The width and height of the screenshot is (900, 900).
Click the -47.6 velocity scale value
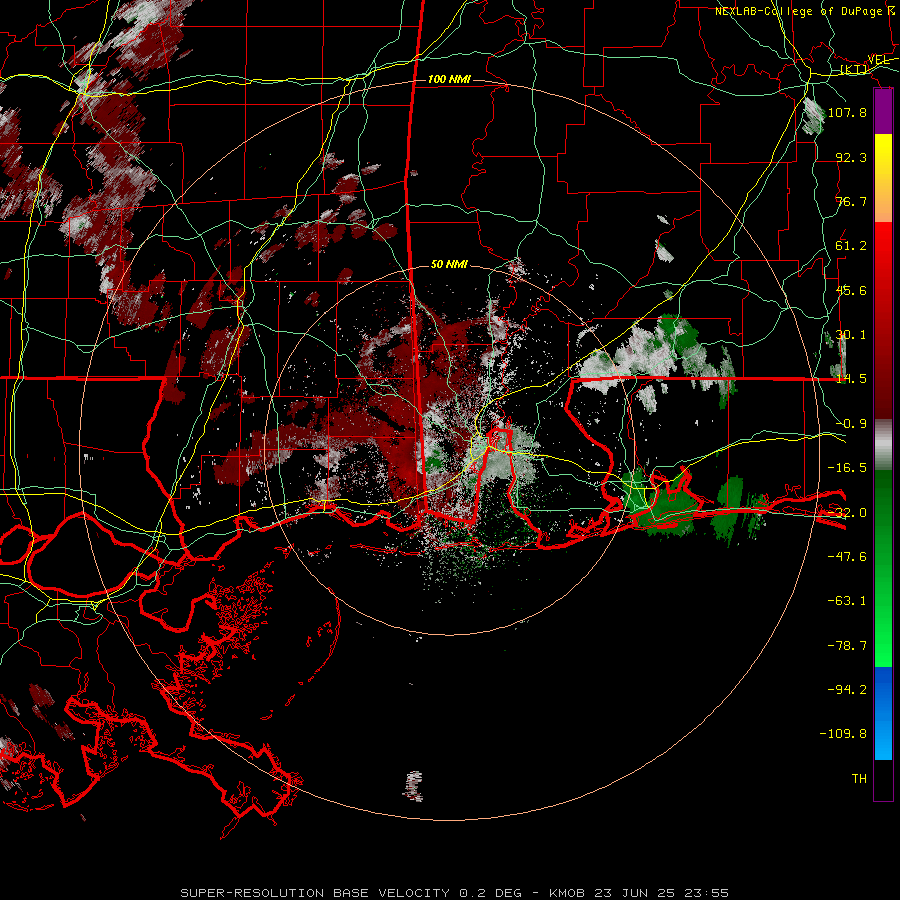tap(847, 557)
